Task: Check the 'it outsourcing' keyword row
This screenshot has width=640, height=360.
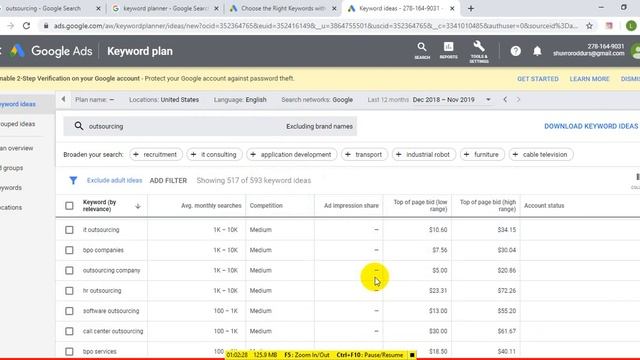Action: pos(69,230)
